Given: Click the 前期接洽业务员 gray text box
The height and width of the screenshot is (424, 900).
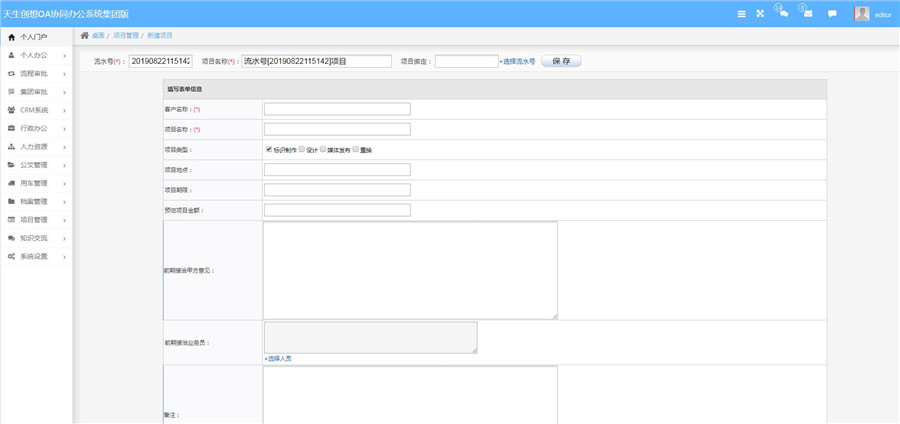Looking at the screenshot, I should click(371, 337).
